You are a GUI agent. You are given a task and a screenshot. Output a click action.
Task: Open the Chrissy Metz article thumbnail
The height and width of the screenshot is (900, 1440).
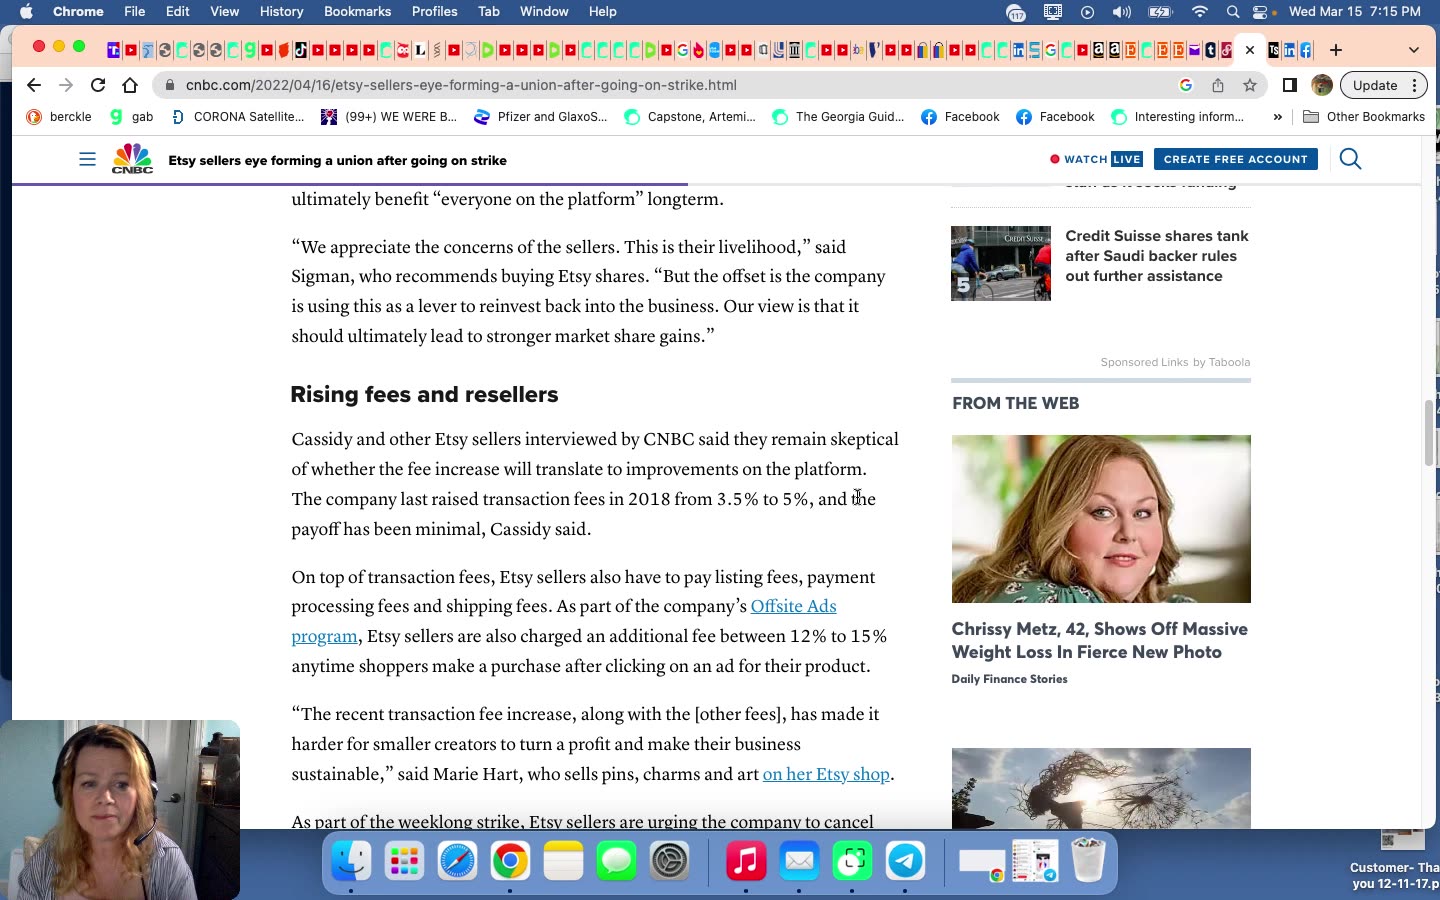pos(1101,519)
